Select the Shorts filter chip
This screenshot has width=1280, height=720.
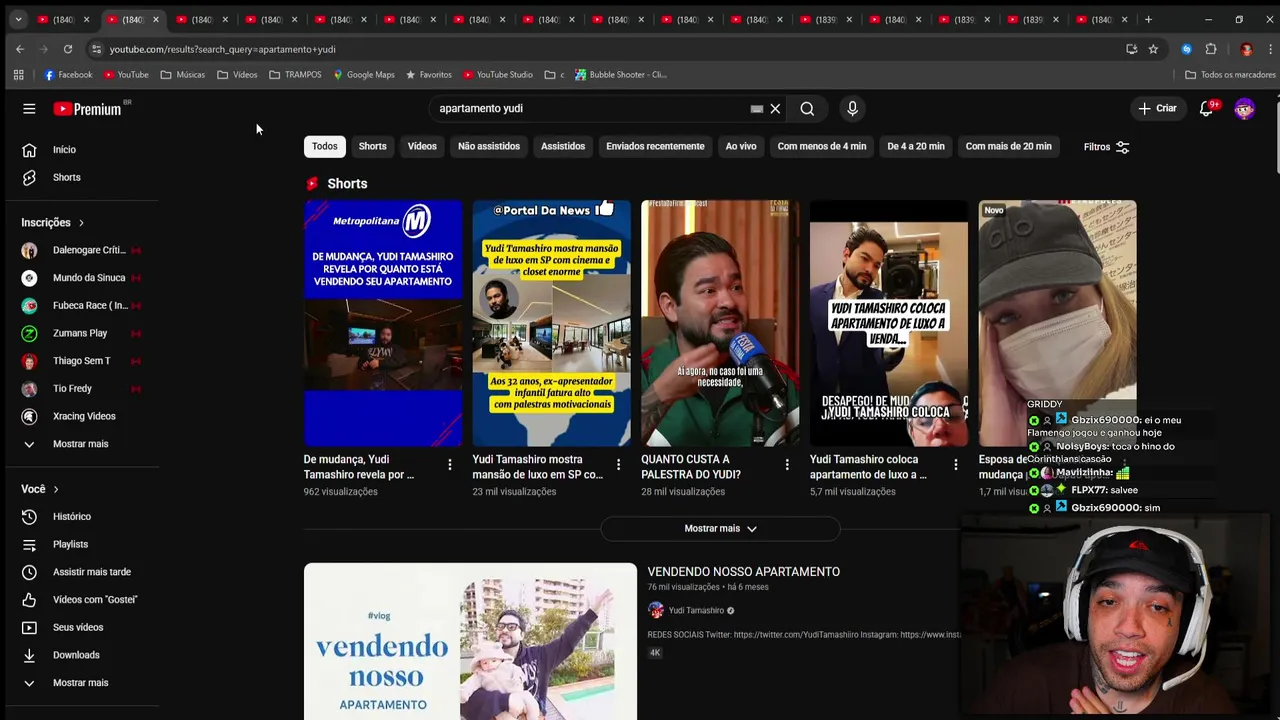[x=372, y=146]
